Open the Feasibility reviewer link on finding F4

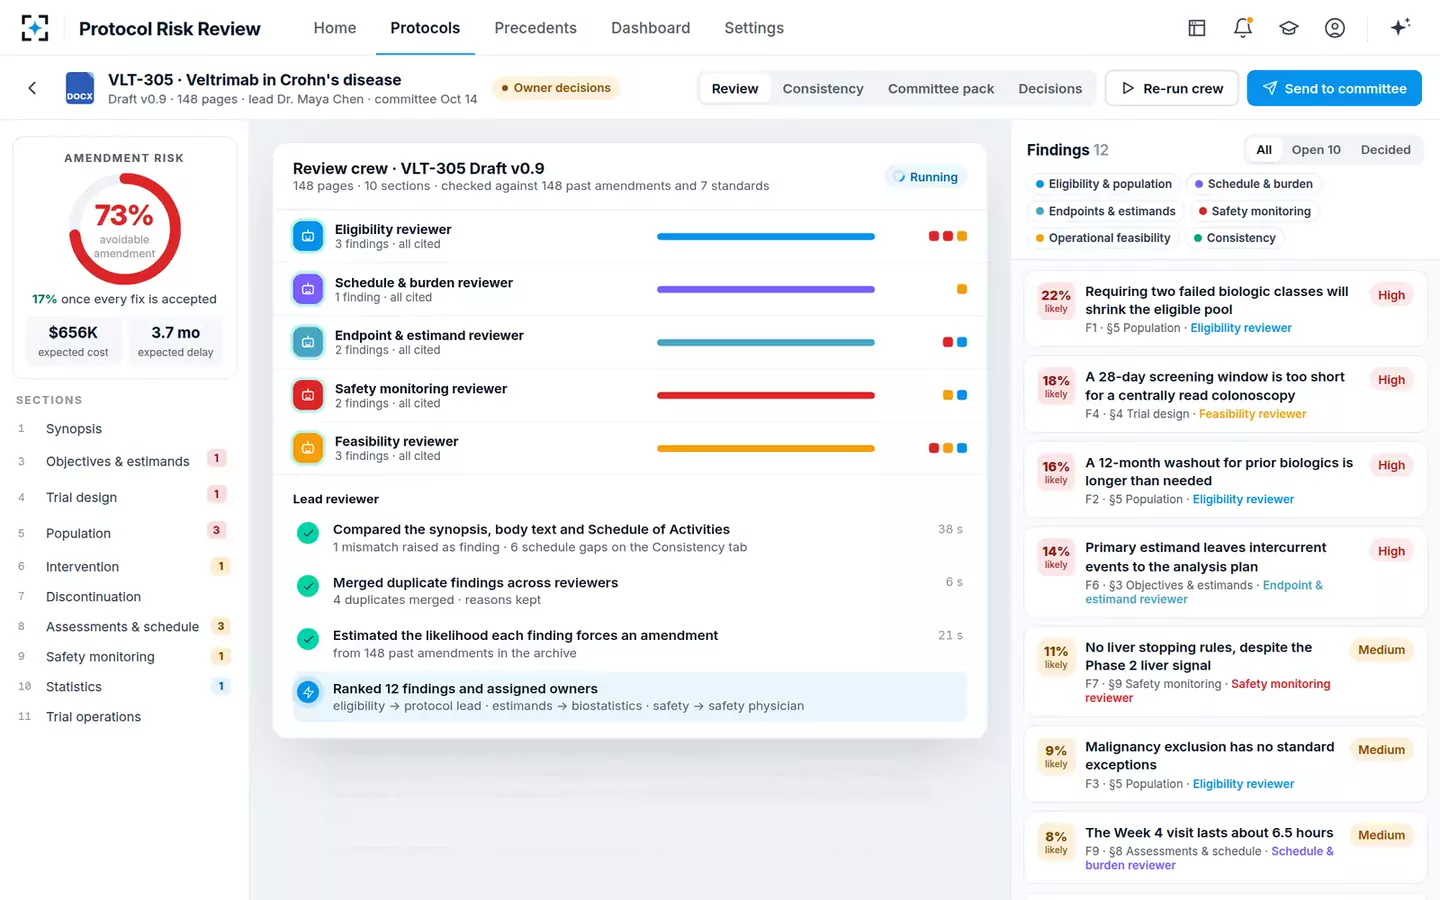[x=1252, y=414]
